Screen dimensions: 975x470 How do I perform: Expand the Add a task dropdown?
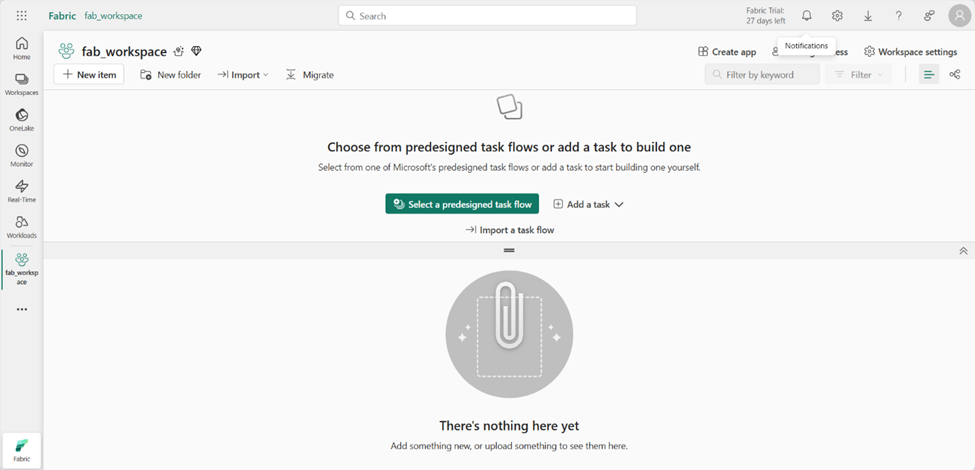point(588,204)
